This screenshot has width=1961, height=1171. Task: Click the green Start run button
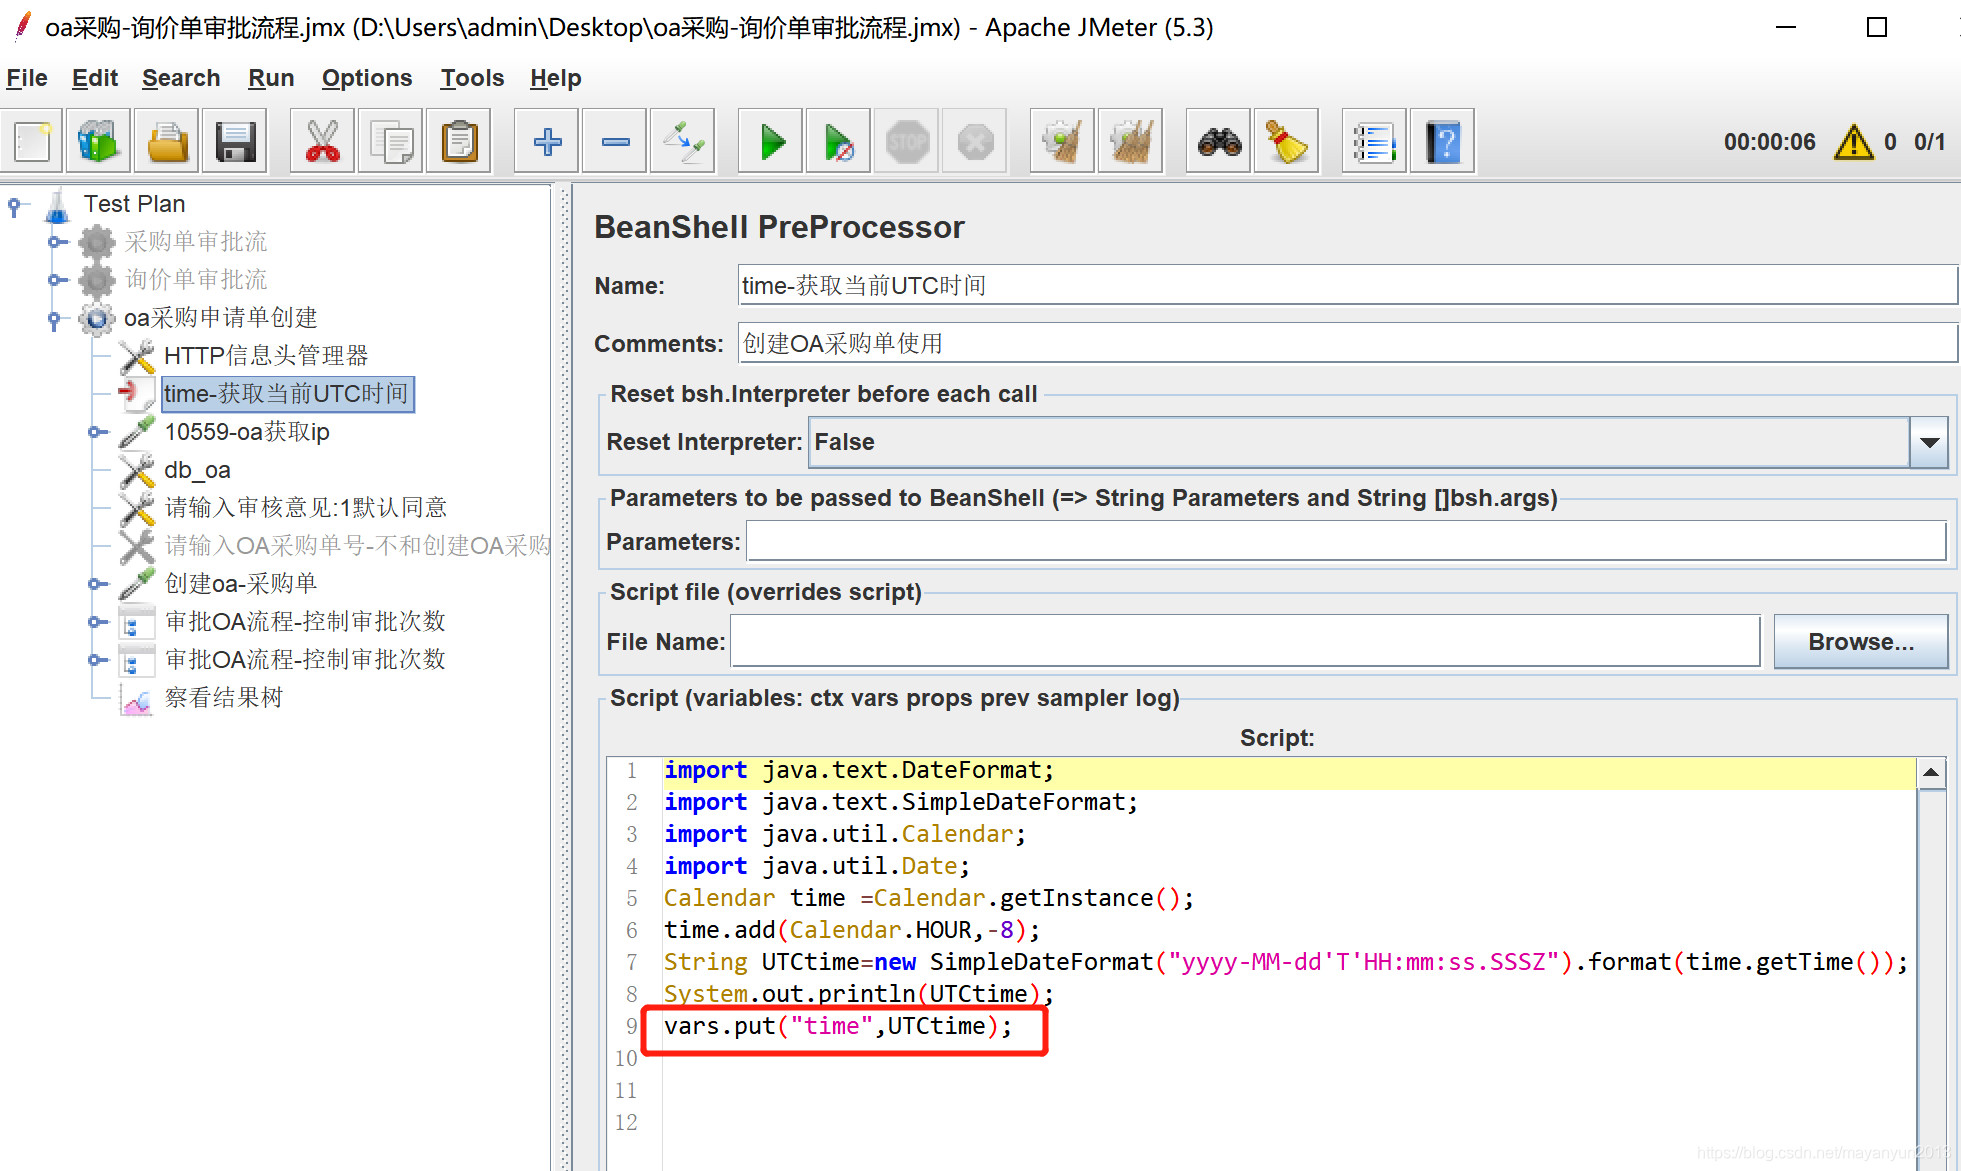pyautogui.click(x=772, y=142)
